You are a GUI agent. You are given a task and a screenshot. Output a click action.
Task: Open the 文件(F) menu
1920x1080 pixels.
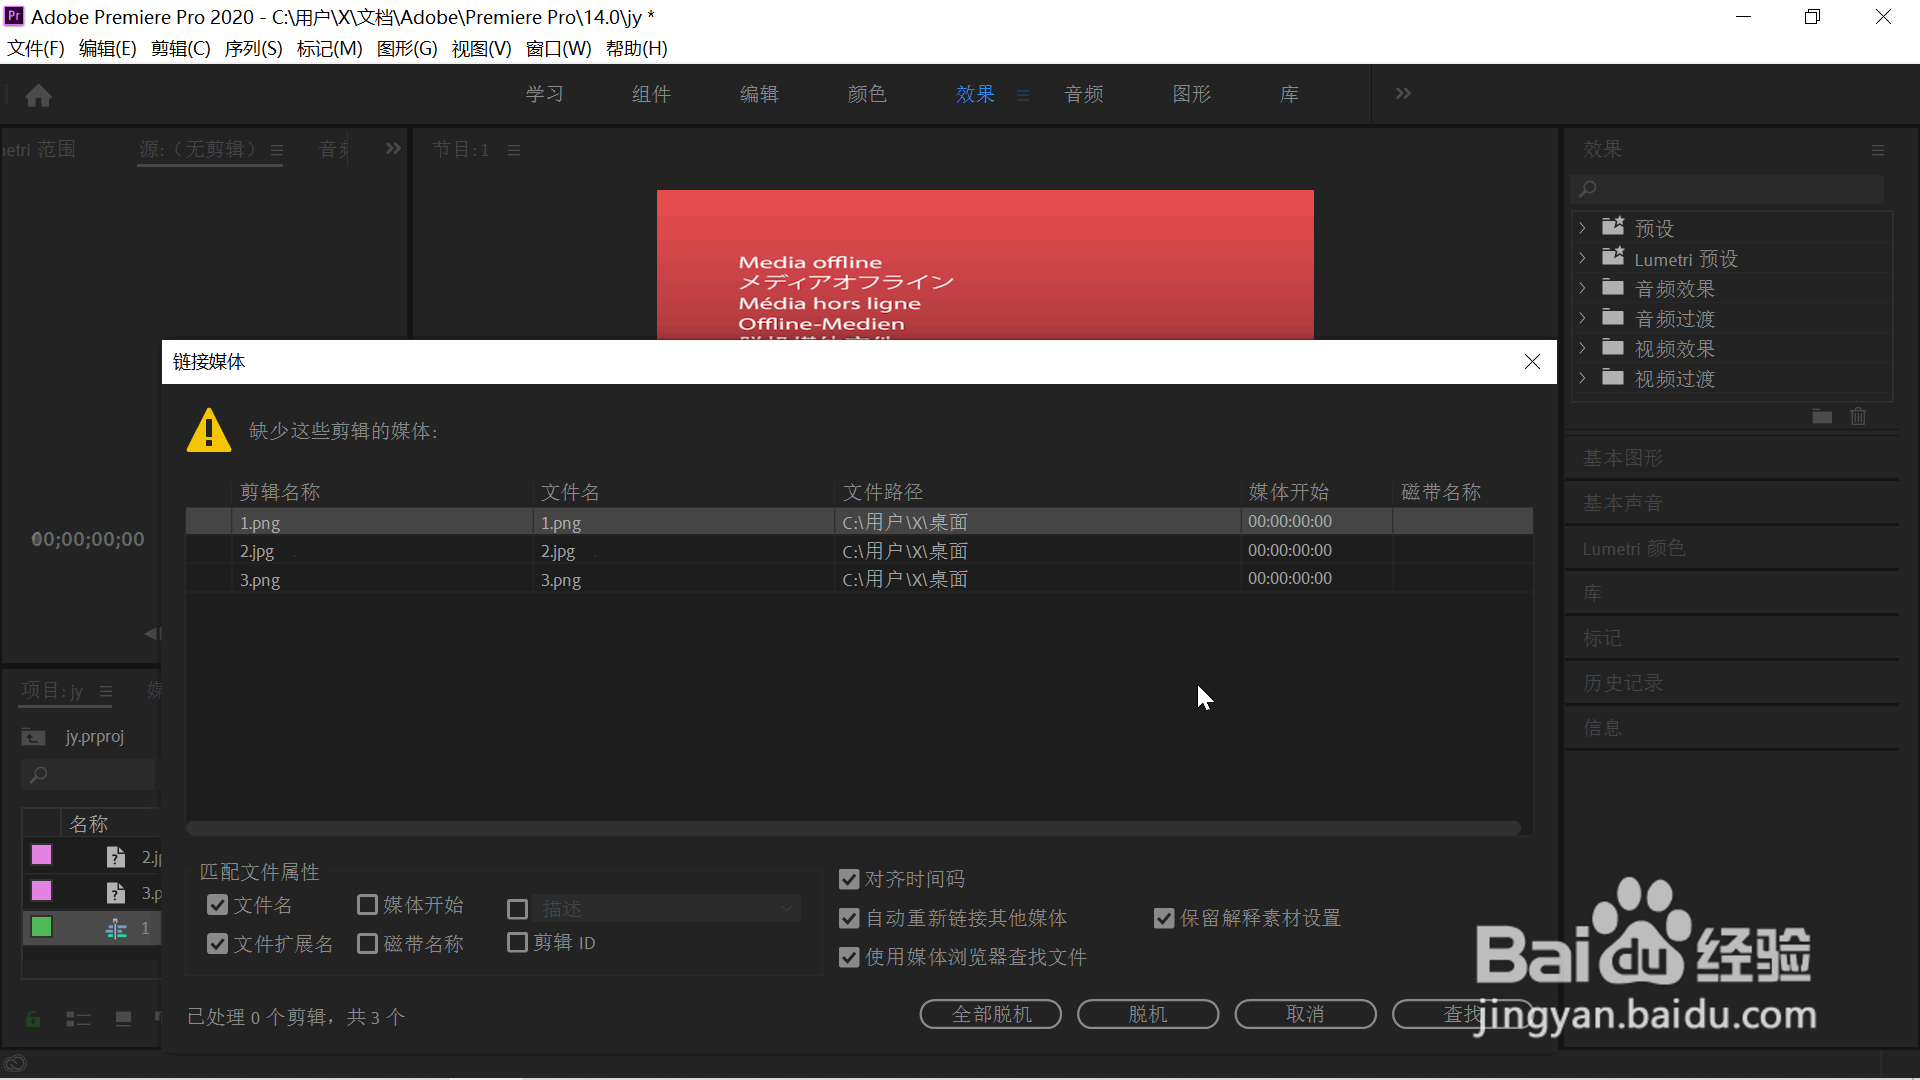point(36,48)
